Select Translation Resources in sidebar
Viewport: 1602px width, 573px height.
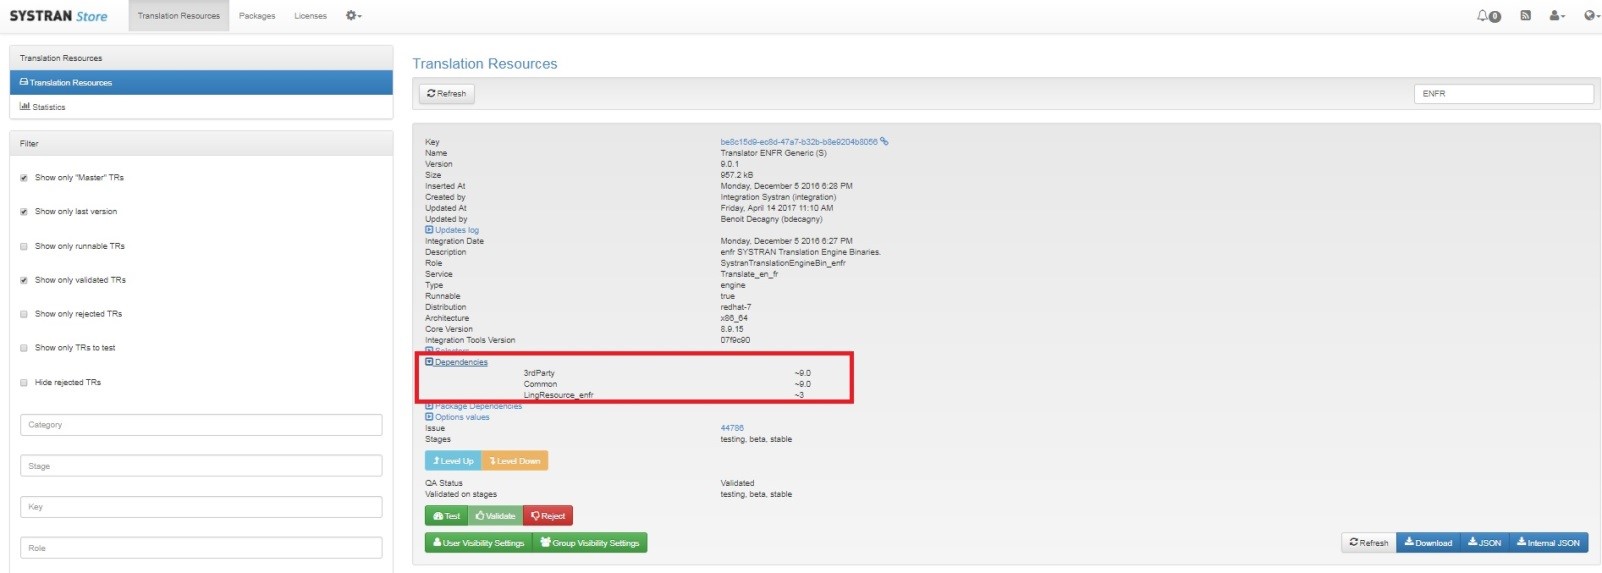tap(201, 82)
